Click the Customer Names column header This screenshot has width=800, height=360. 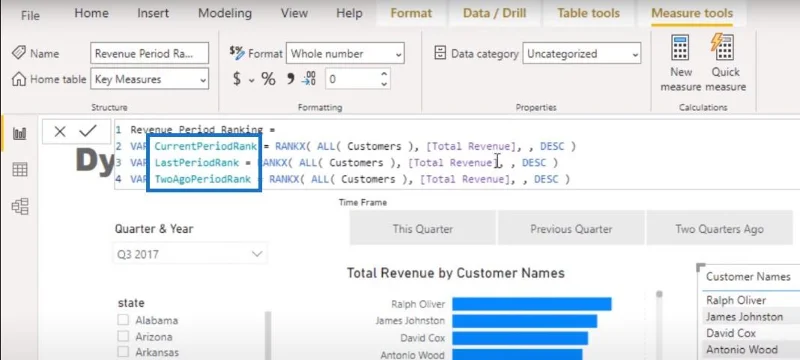pyautogui.click(x=748, y=277)
